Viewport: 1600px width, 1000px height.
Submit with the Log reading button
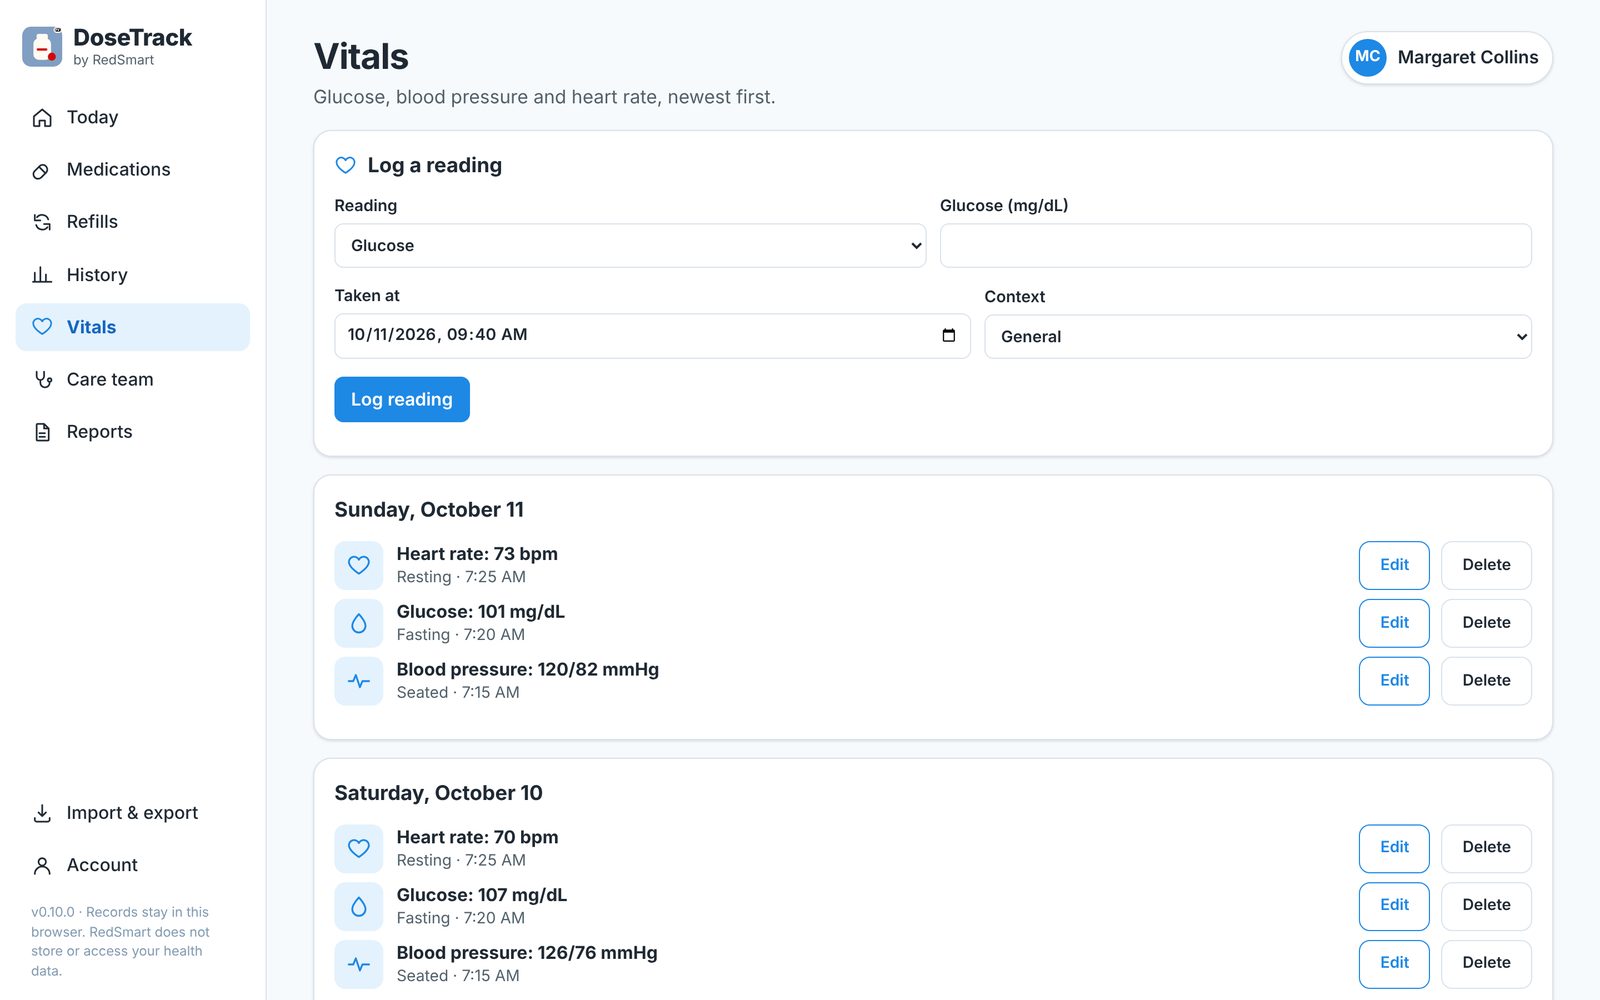point(402,399)
